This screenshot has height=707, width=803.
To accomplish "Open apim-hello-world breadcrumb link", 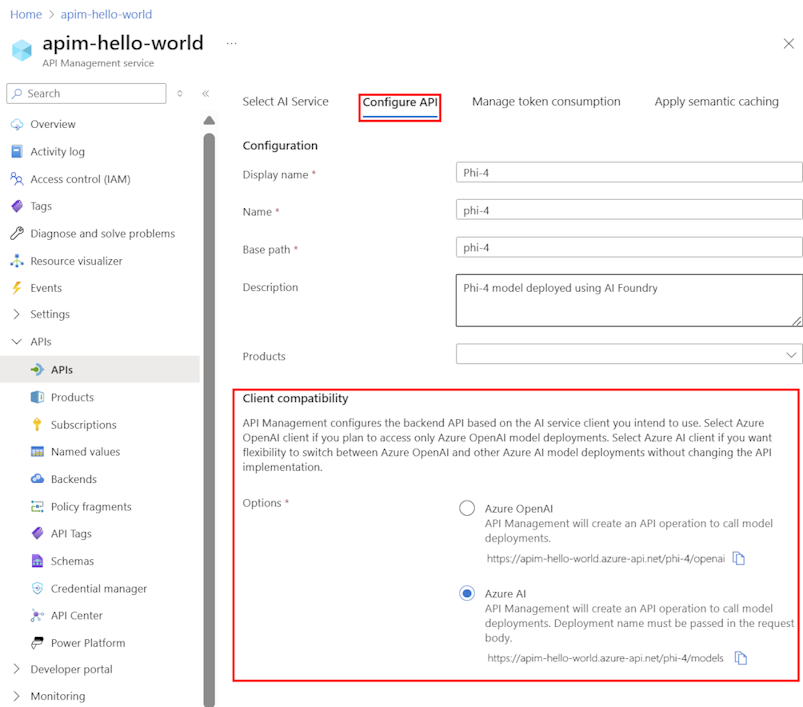I will 106,14.
